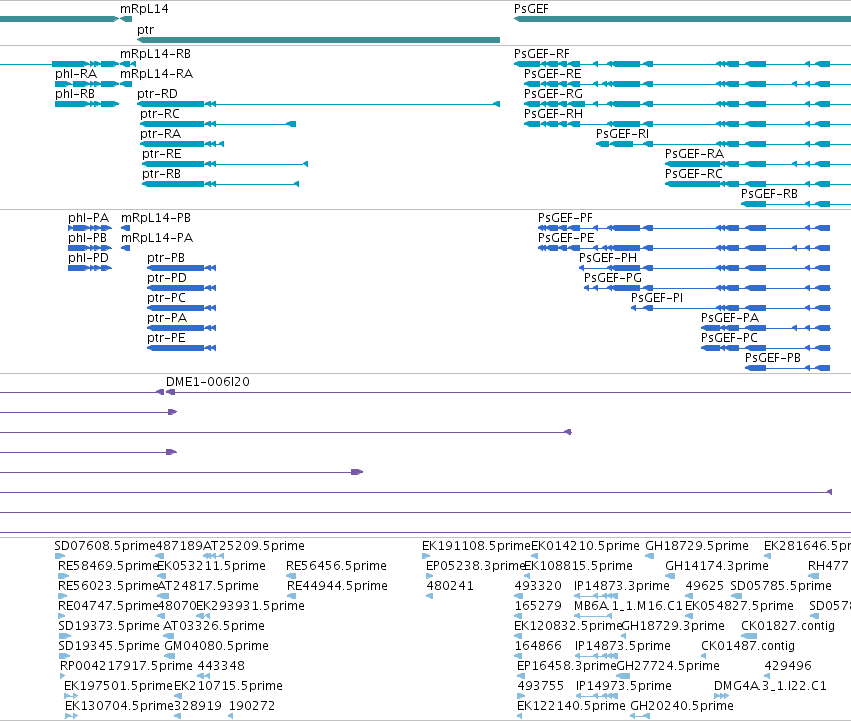Select the PsGEF gene bar
Screen dimensions: 851x721
682,19
